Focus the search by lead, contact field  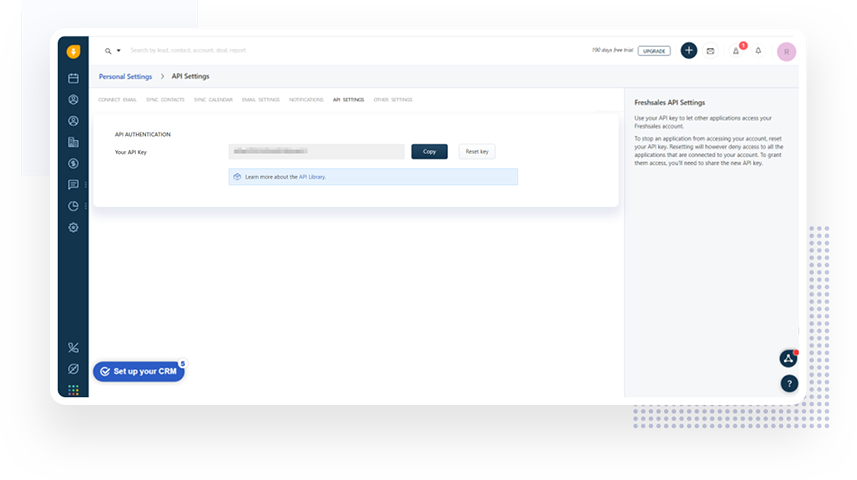188,50
